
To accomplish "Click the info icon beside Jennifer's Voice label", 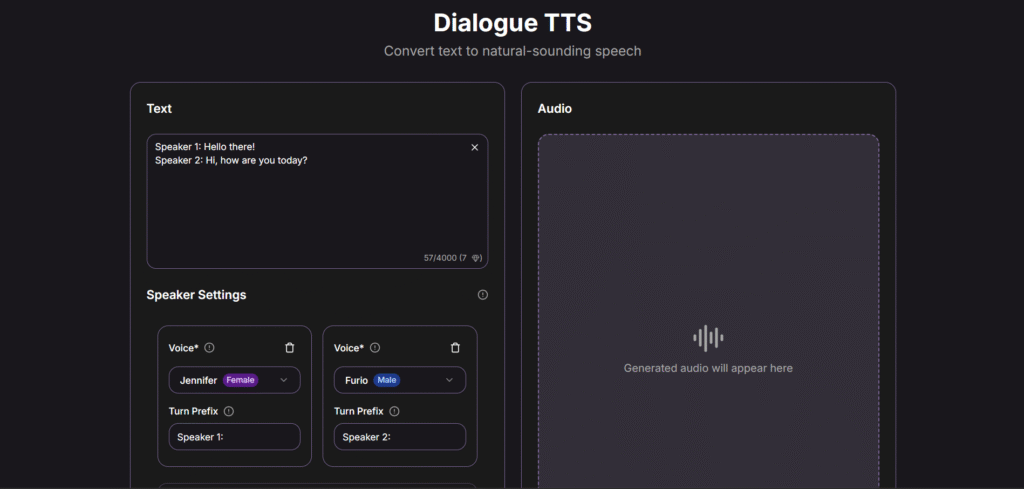I will (209, 348).
